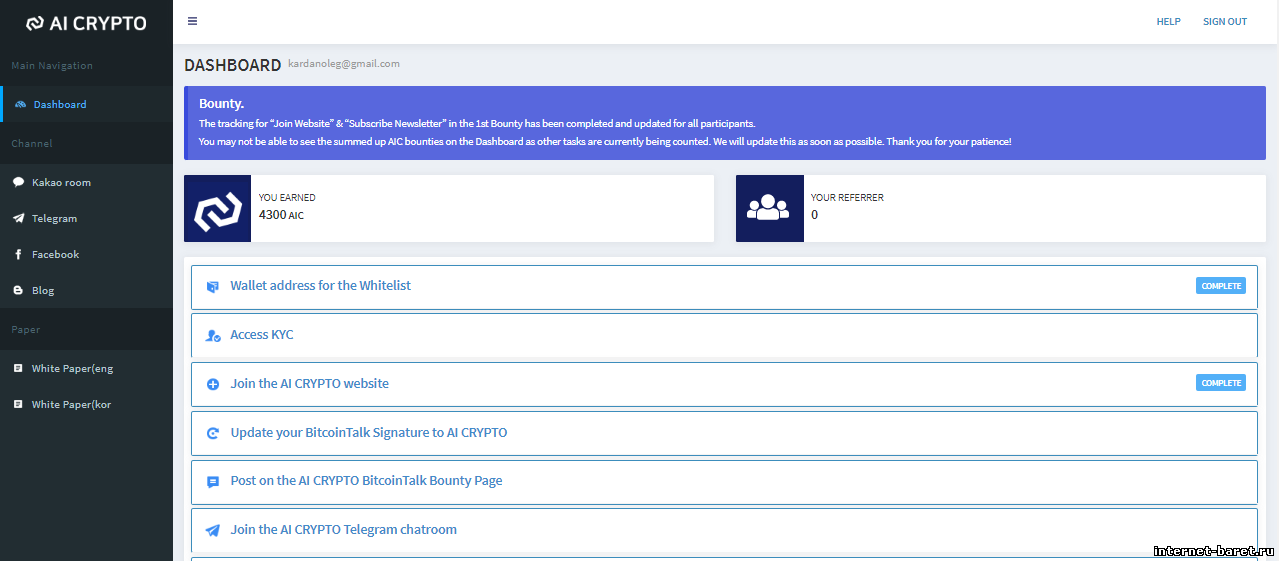Open the Telegram channel menu item
Image resolution: width=1279 pixels, height=561 pixels.
tap(86, 218)
